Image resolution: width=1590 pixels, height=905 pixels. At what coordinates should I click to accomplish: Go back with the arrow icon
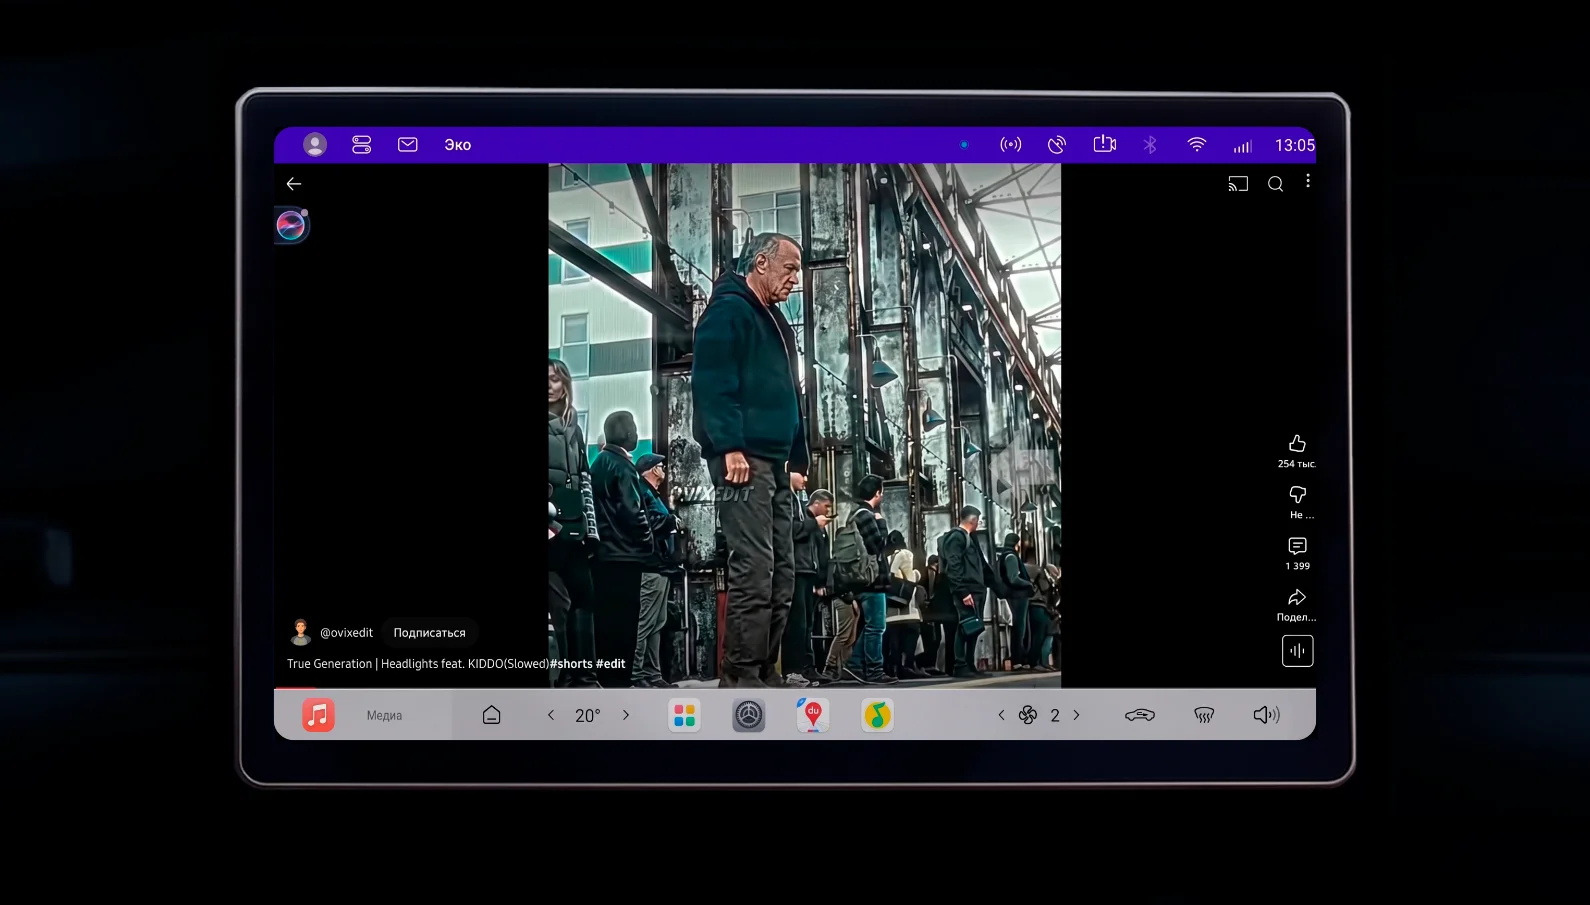tap(294, 184)
